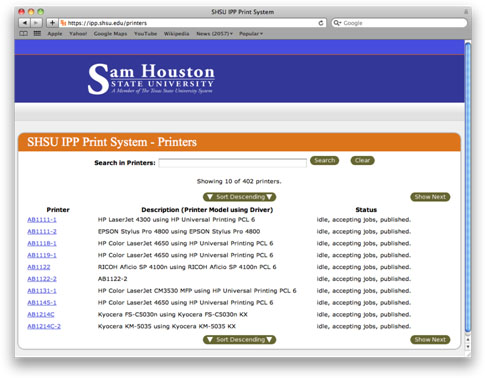Click the top Sort Descending button
Viewport: 485px width, 378px height.
(239, 197)
